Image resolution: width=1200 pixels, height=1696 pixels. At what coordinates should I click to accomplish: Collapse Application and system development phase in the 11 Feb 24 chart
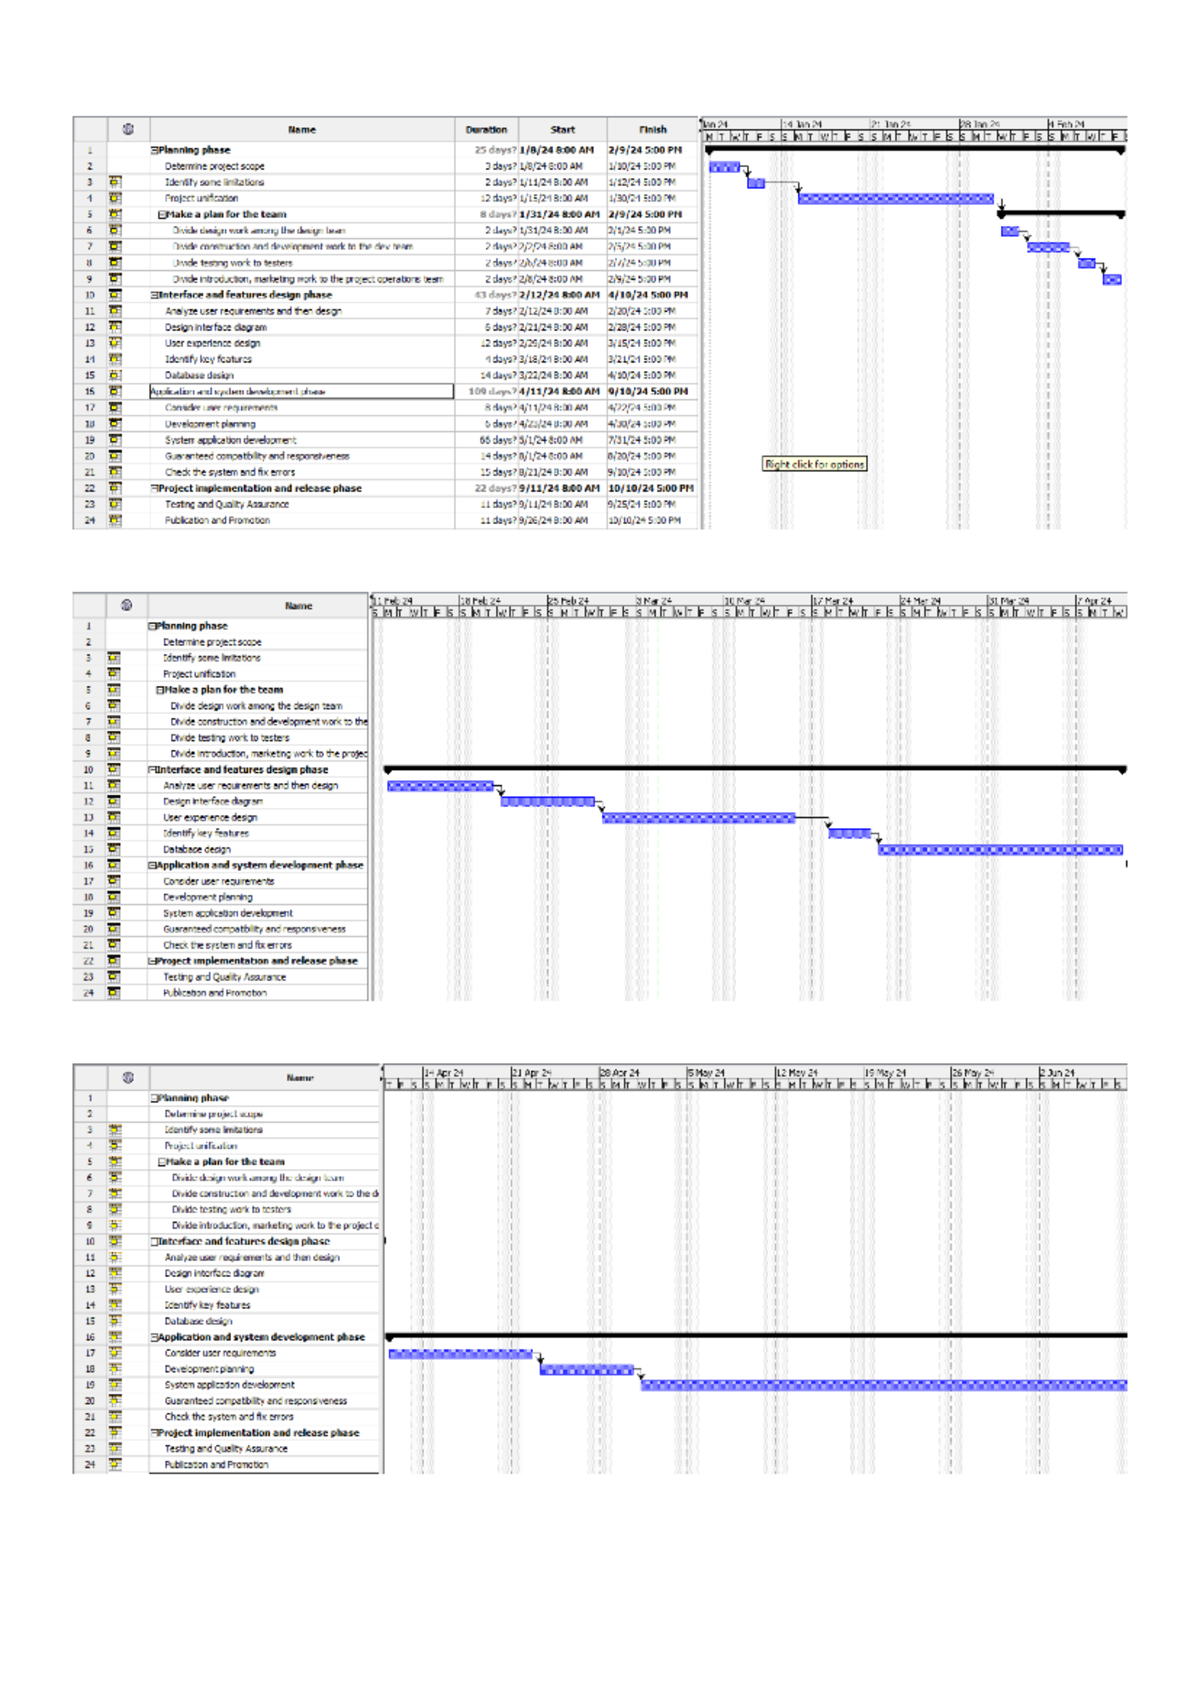tap(152, 865)
